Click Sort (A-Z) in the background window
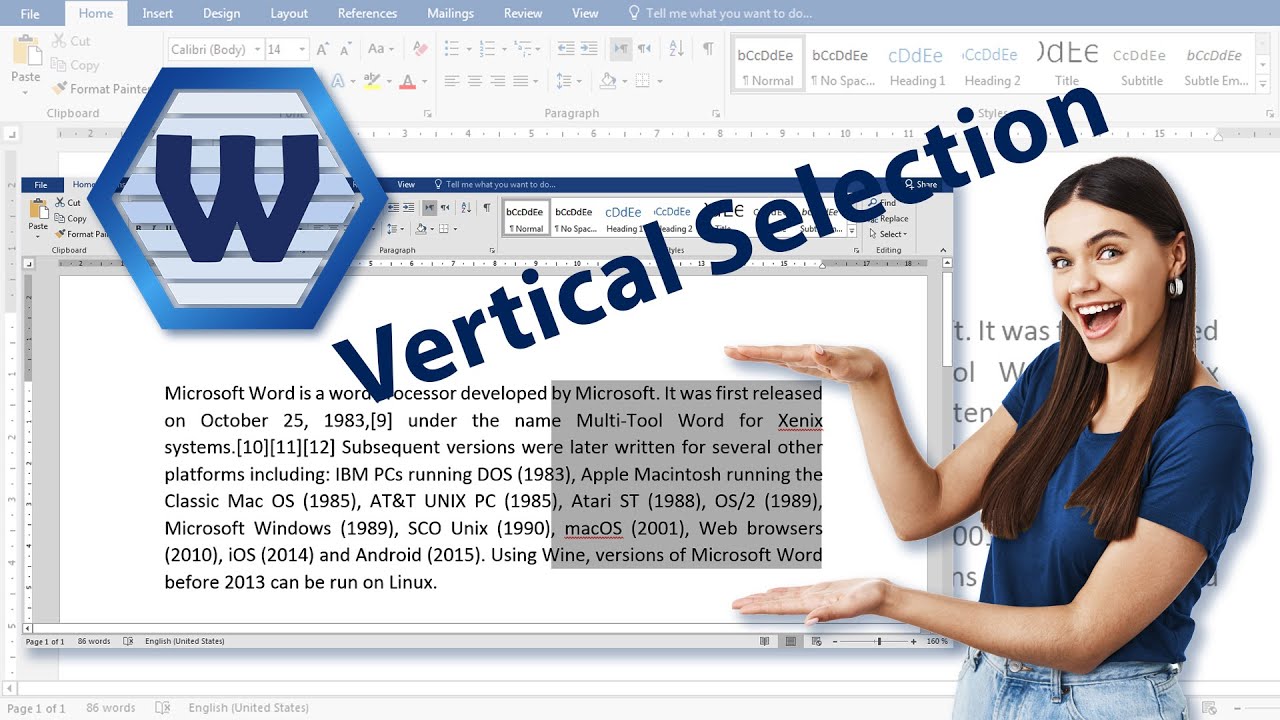1280x720 pixels. 675,49
